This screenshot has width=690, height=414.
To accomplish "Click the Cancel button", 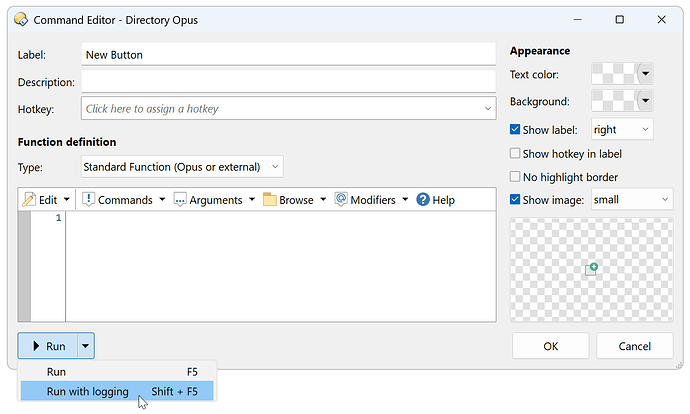I will click(x=635, y=346).
